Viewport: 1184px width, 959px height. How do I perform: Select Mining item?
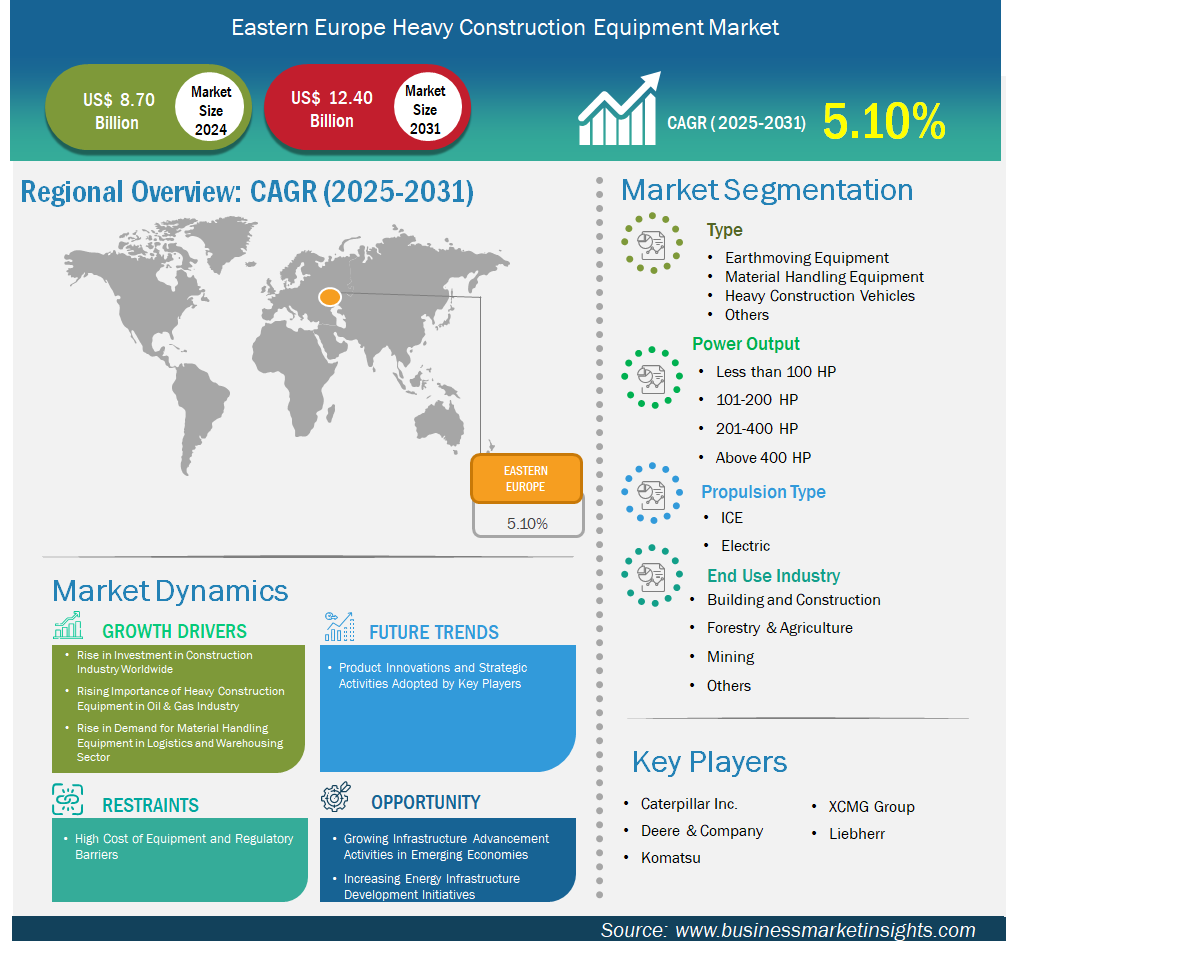[730, 657]
